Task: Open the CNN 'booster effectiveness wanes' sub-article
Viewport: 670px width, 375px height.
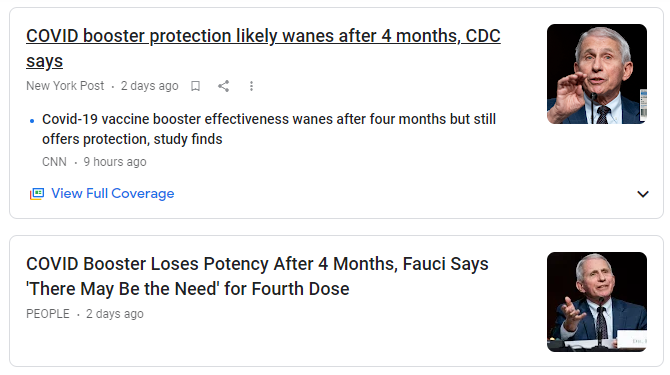Action: pos(269,129)
